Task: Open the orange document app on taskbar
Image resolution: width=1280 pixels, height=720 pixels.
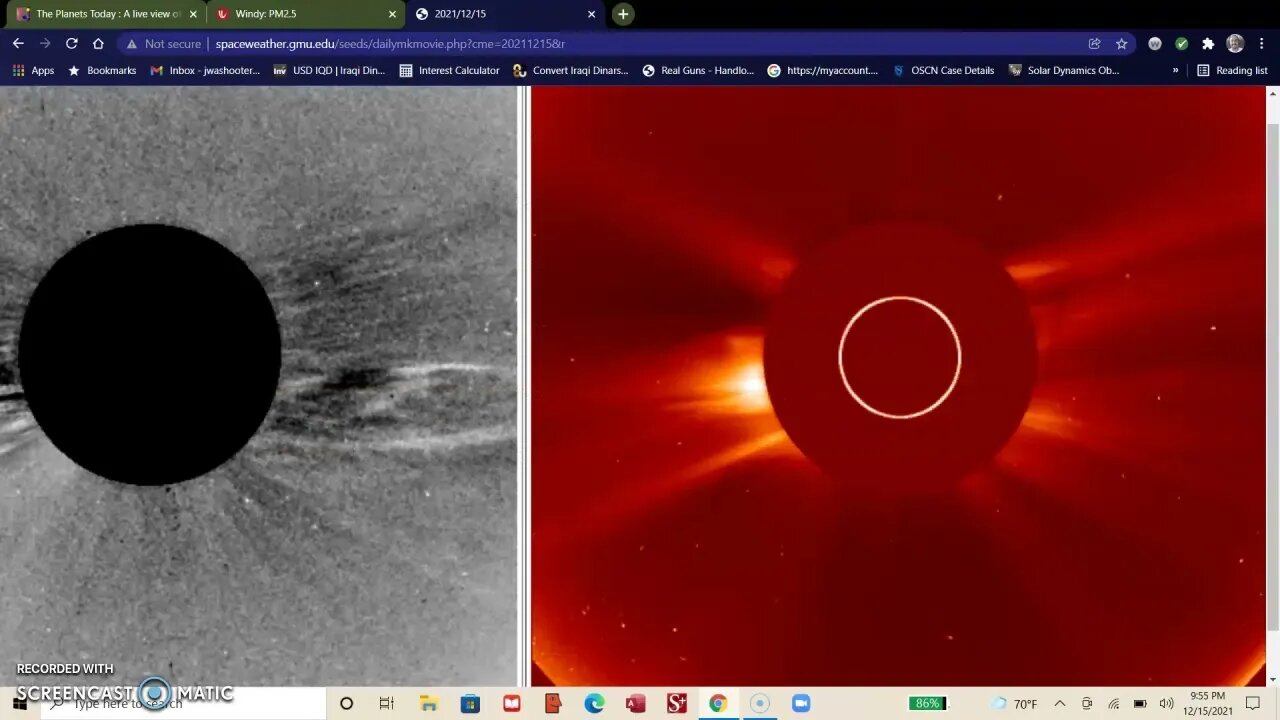Action: point(553,703)
